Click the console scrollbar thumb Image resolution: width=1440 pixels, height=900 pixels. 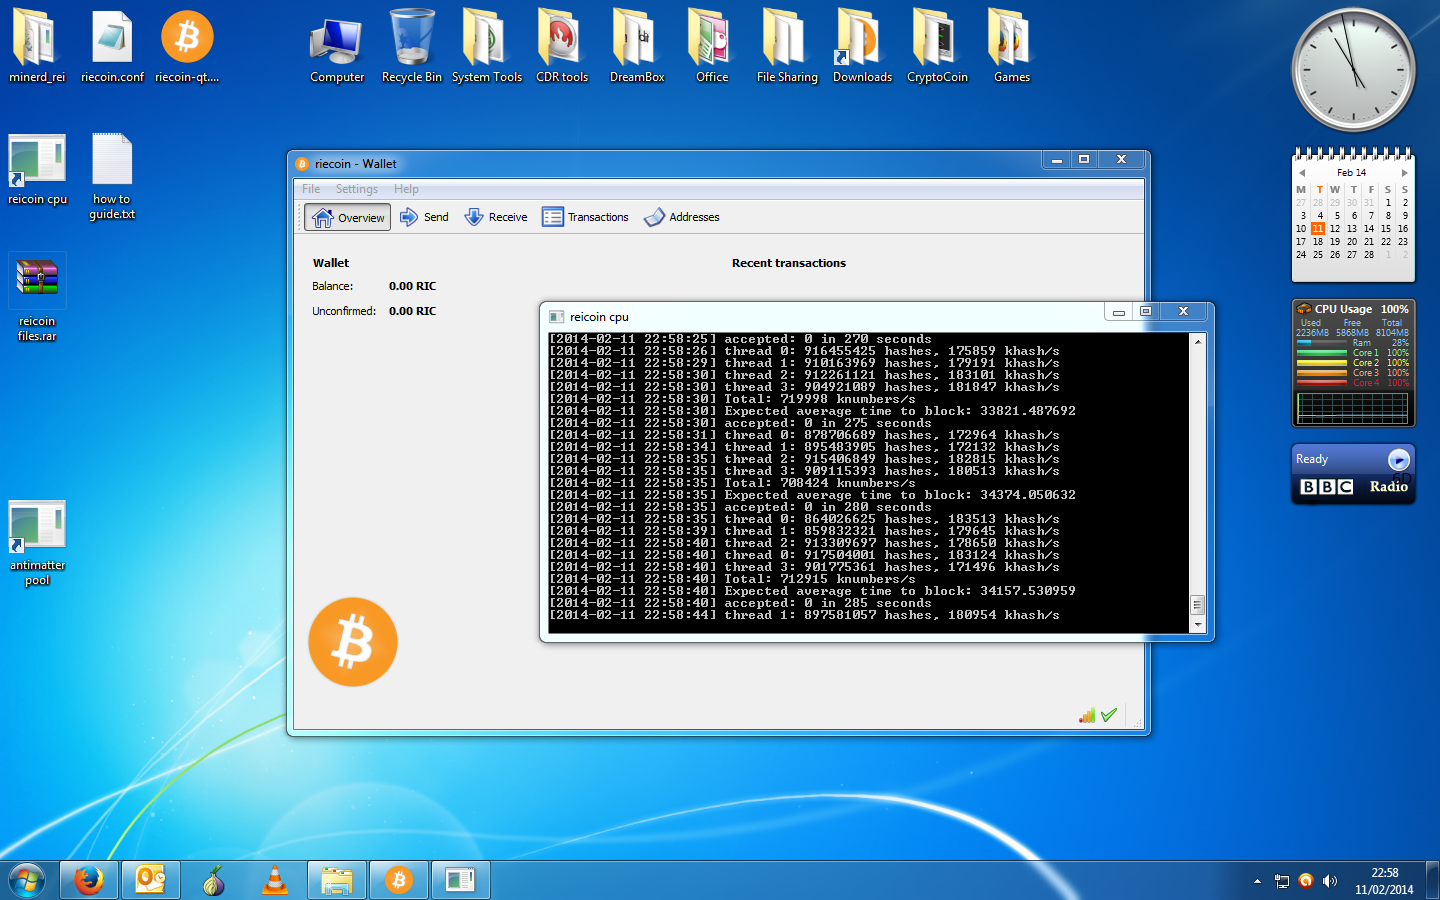[1197, 605]
